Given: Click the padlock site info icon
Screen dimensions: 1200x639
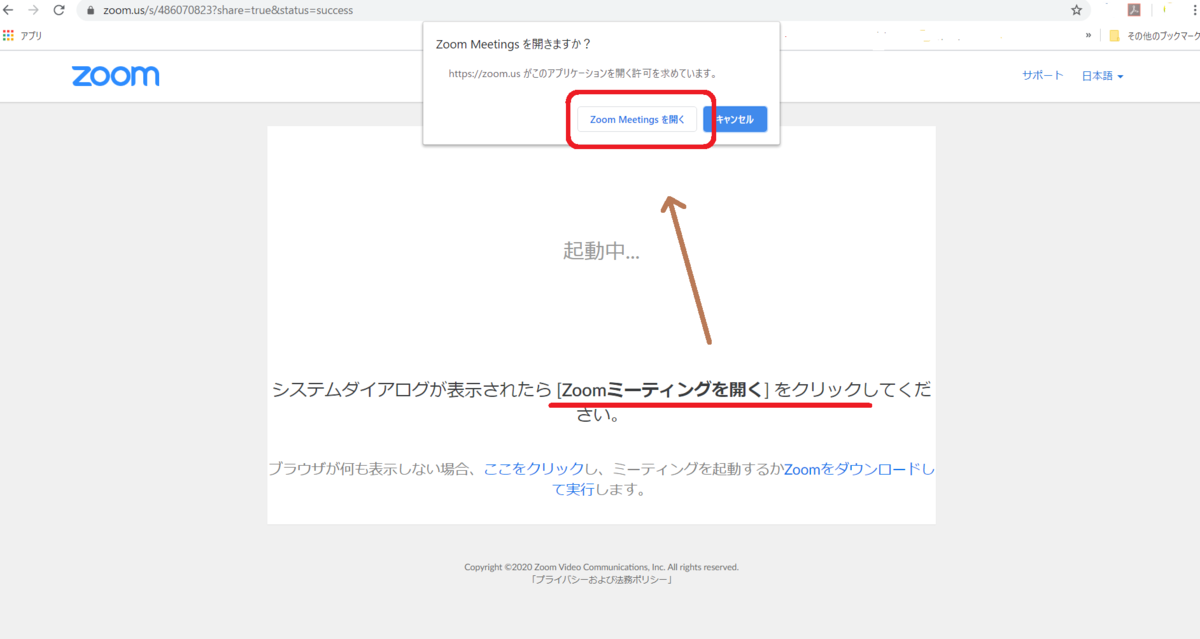Looking at the screenshot, I should coord(90,11).
